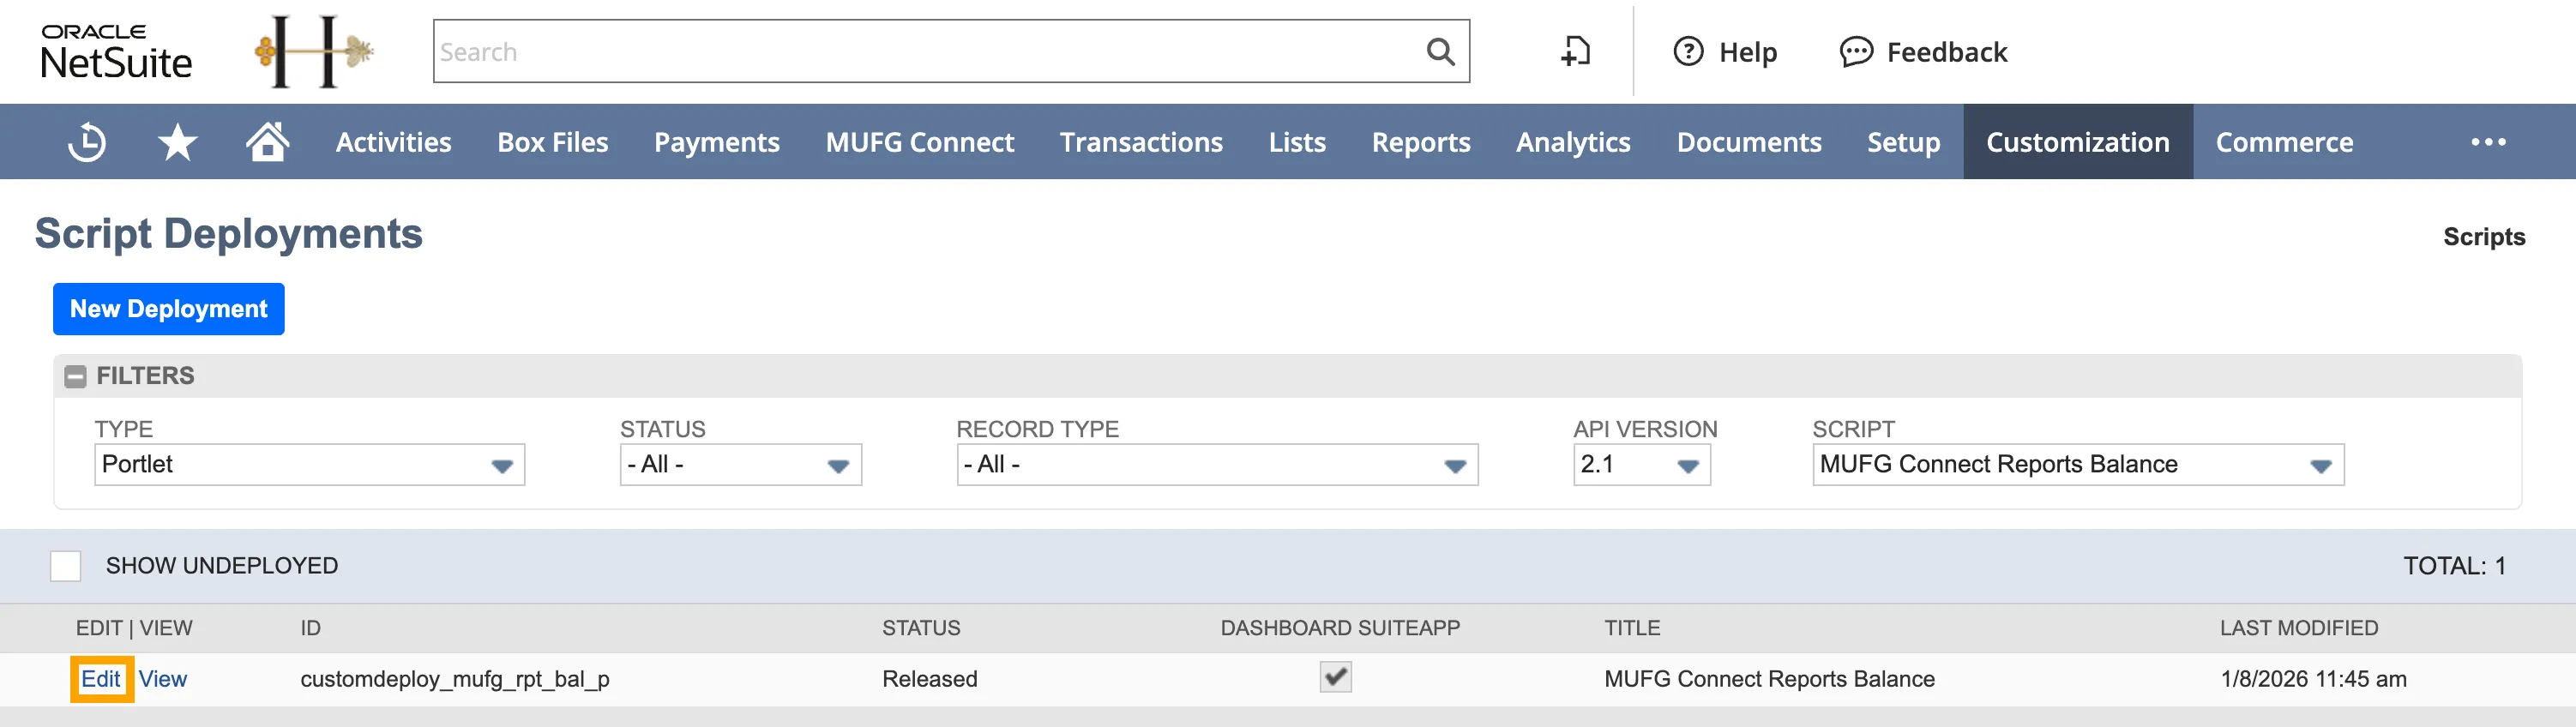This screenshot has width=2576, height=727.
Task: Select the Released status cell
Action: (930, 679)
